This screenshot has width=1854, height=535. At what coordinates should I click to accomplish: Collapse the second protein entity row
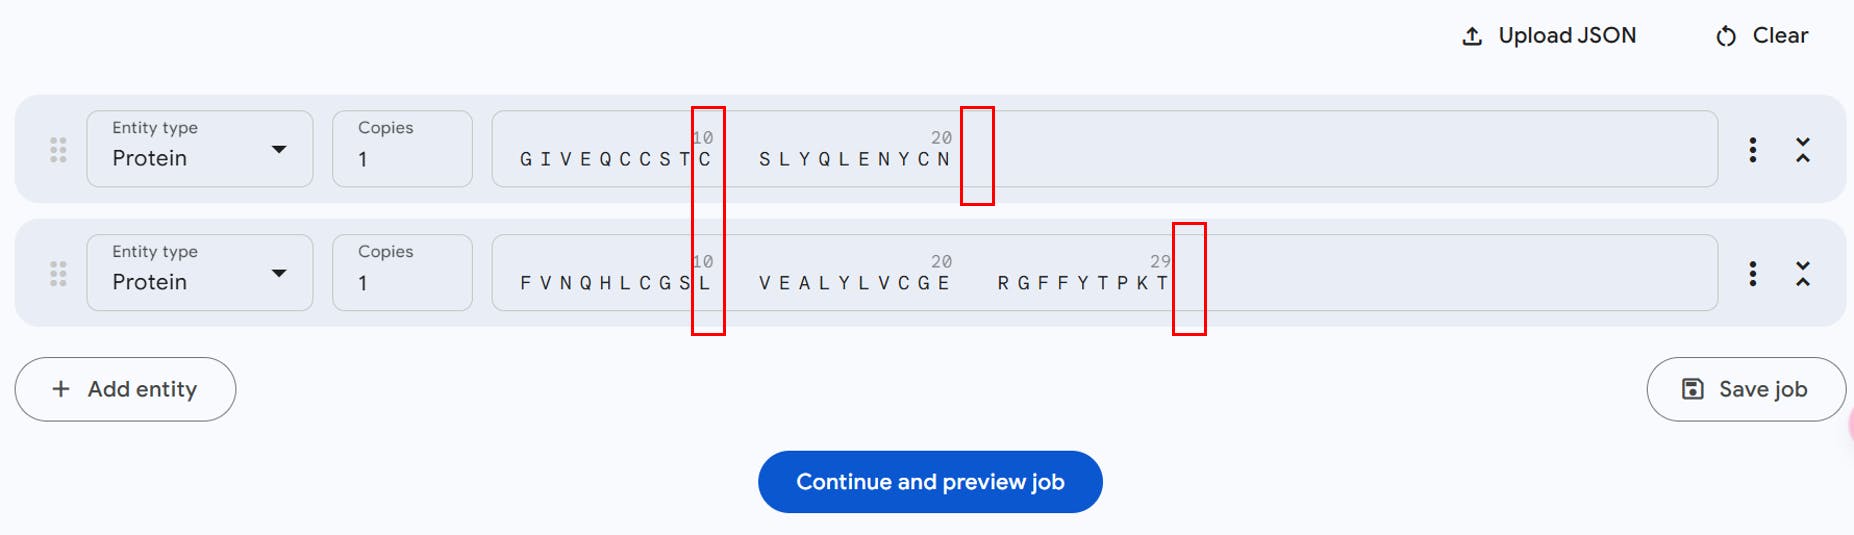(1802, 274)
